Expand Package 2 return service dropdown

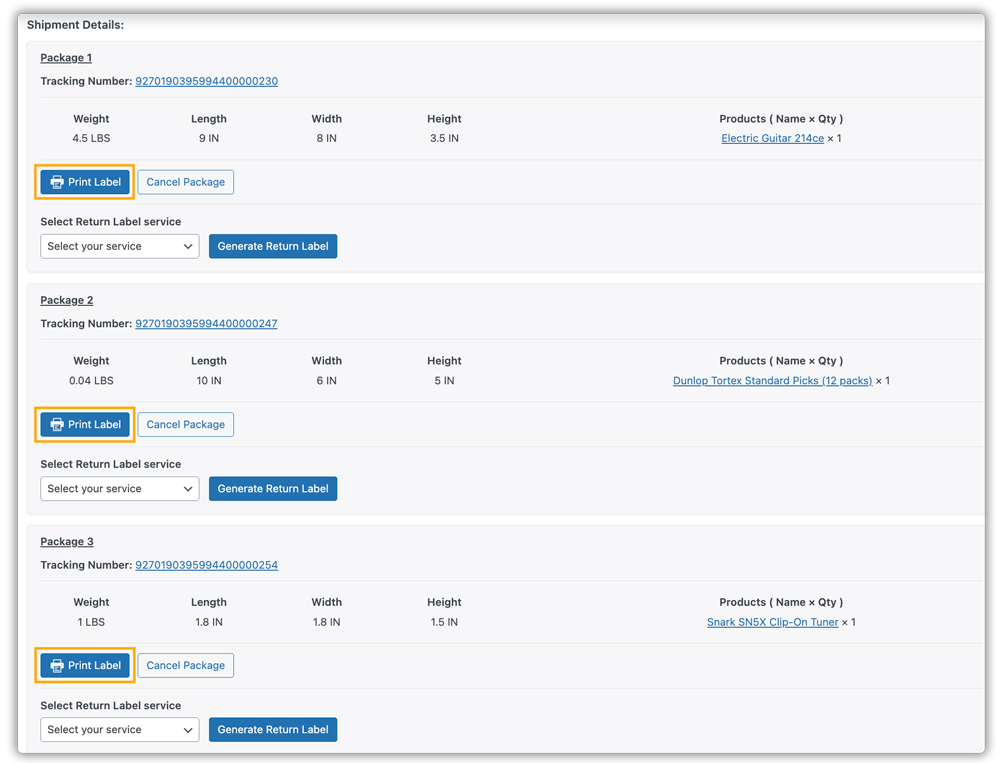(x=120, y=489)
